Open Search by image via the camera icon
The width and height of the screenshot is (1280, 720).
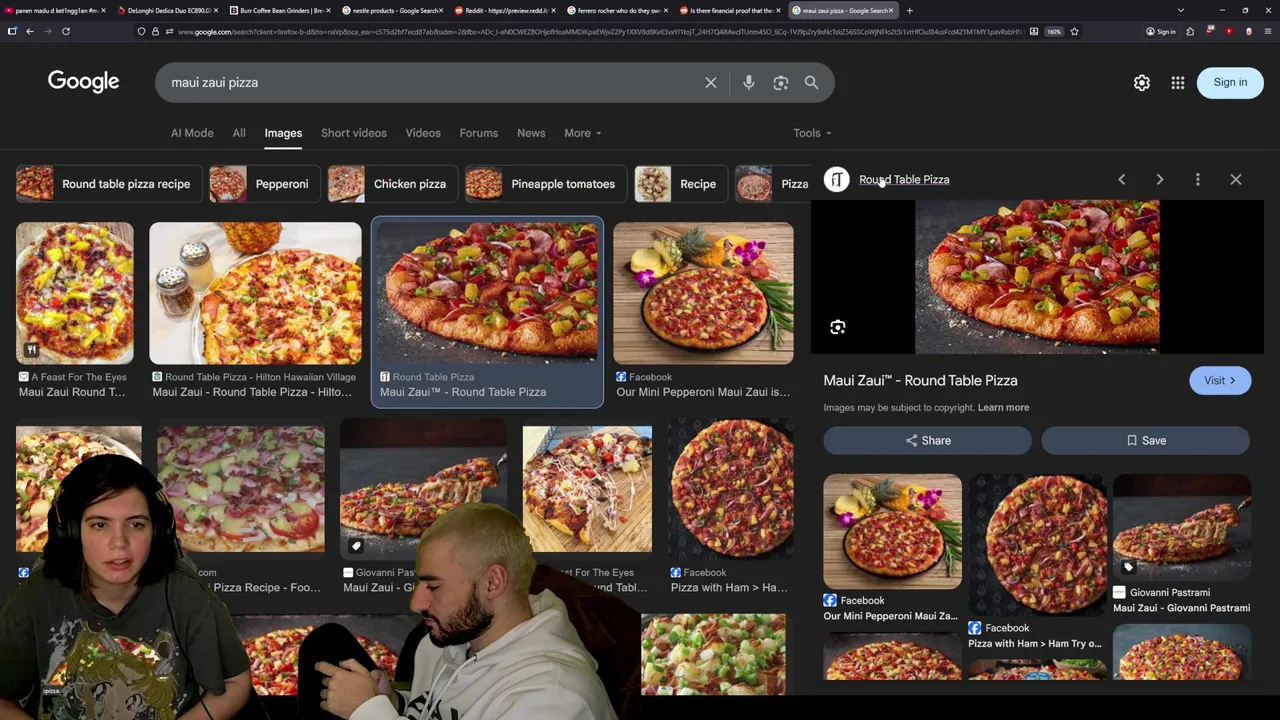(781, 83)
